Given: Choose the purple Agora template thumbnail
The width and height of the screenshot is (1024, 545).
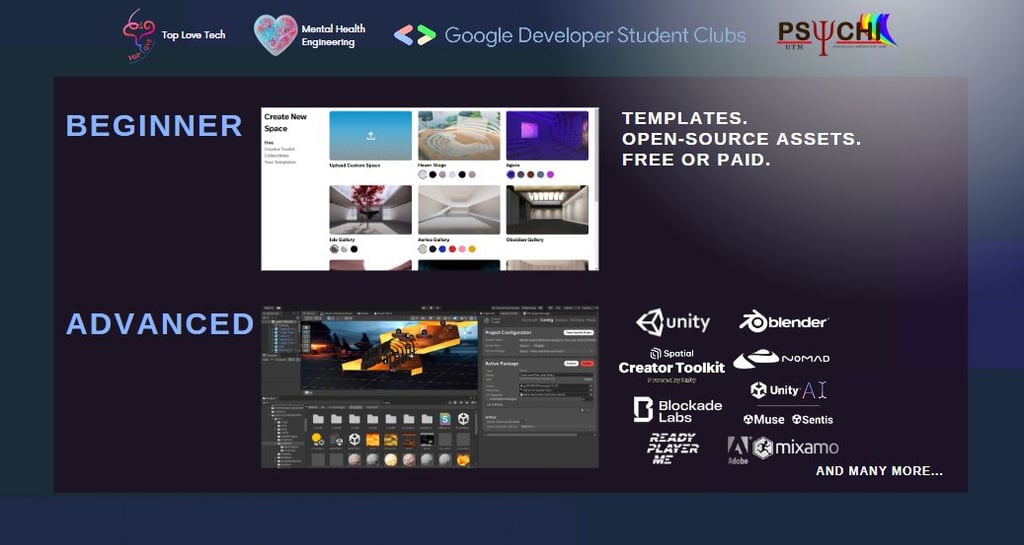Looking at the screenshot, I should click(x=547, y=136).
